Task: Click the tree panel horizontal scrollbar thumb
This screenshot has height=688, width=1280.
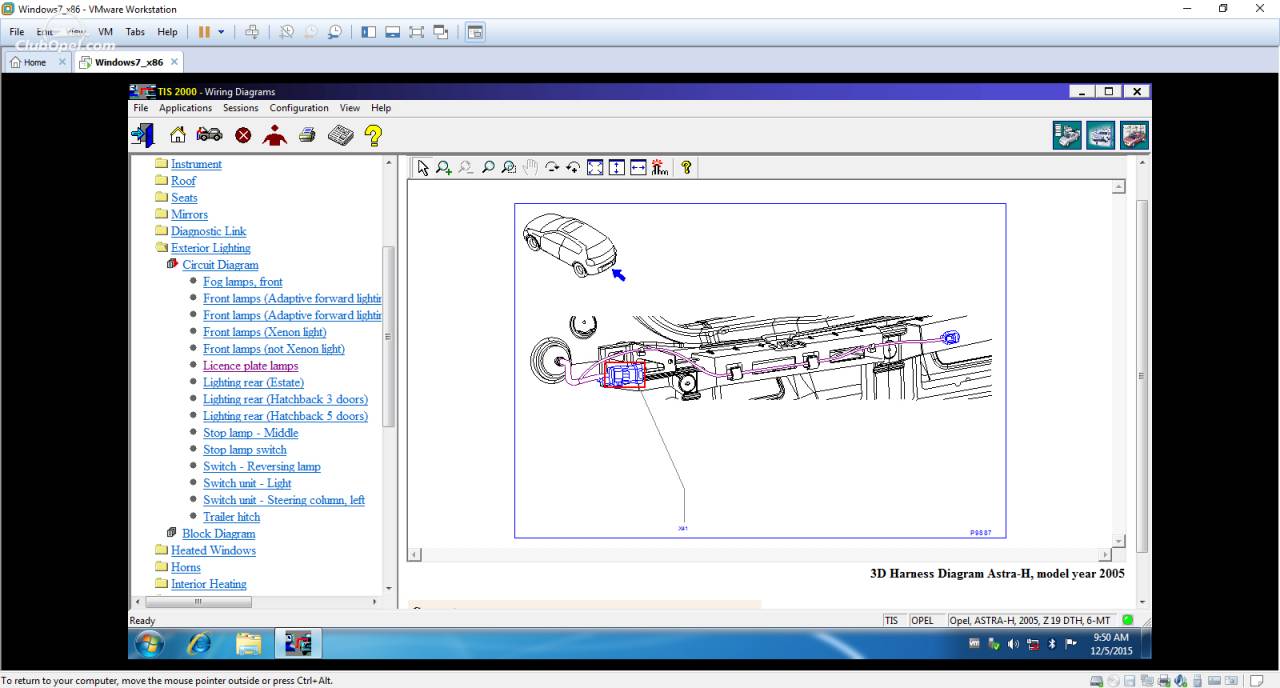Action: click(x=198, y=602)
